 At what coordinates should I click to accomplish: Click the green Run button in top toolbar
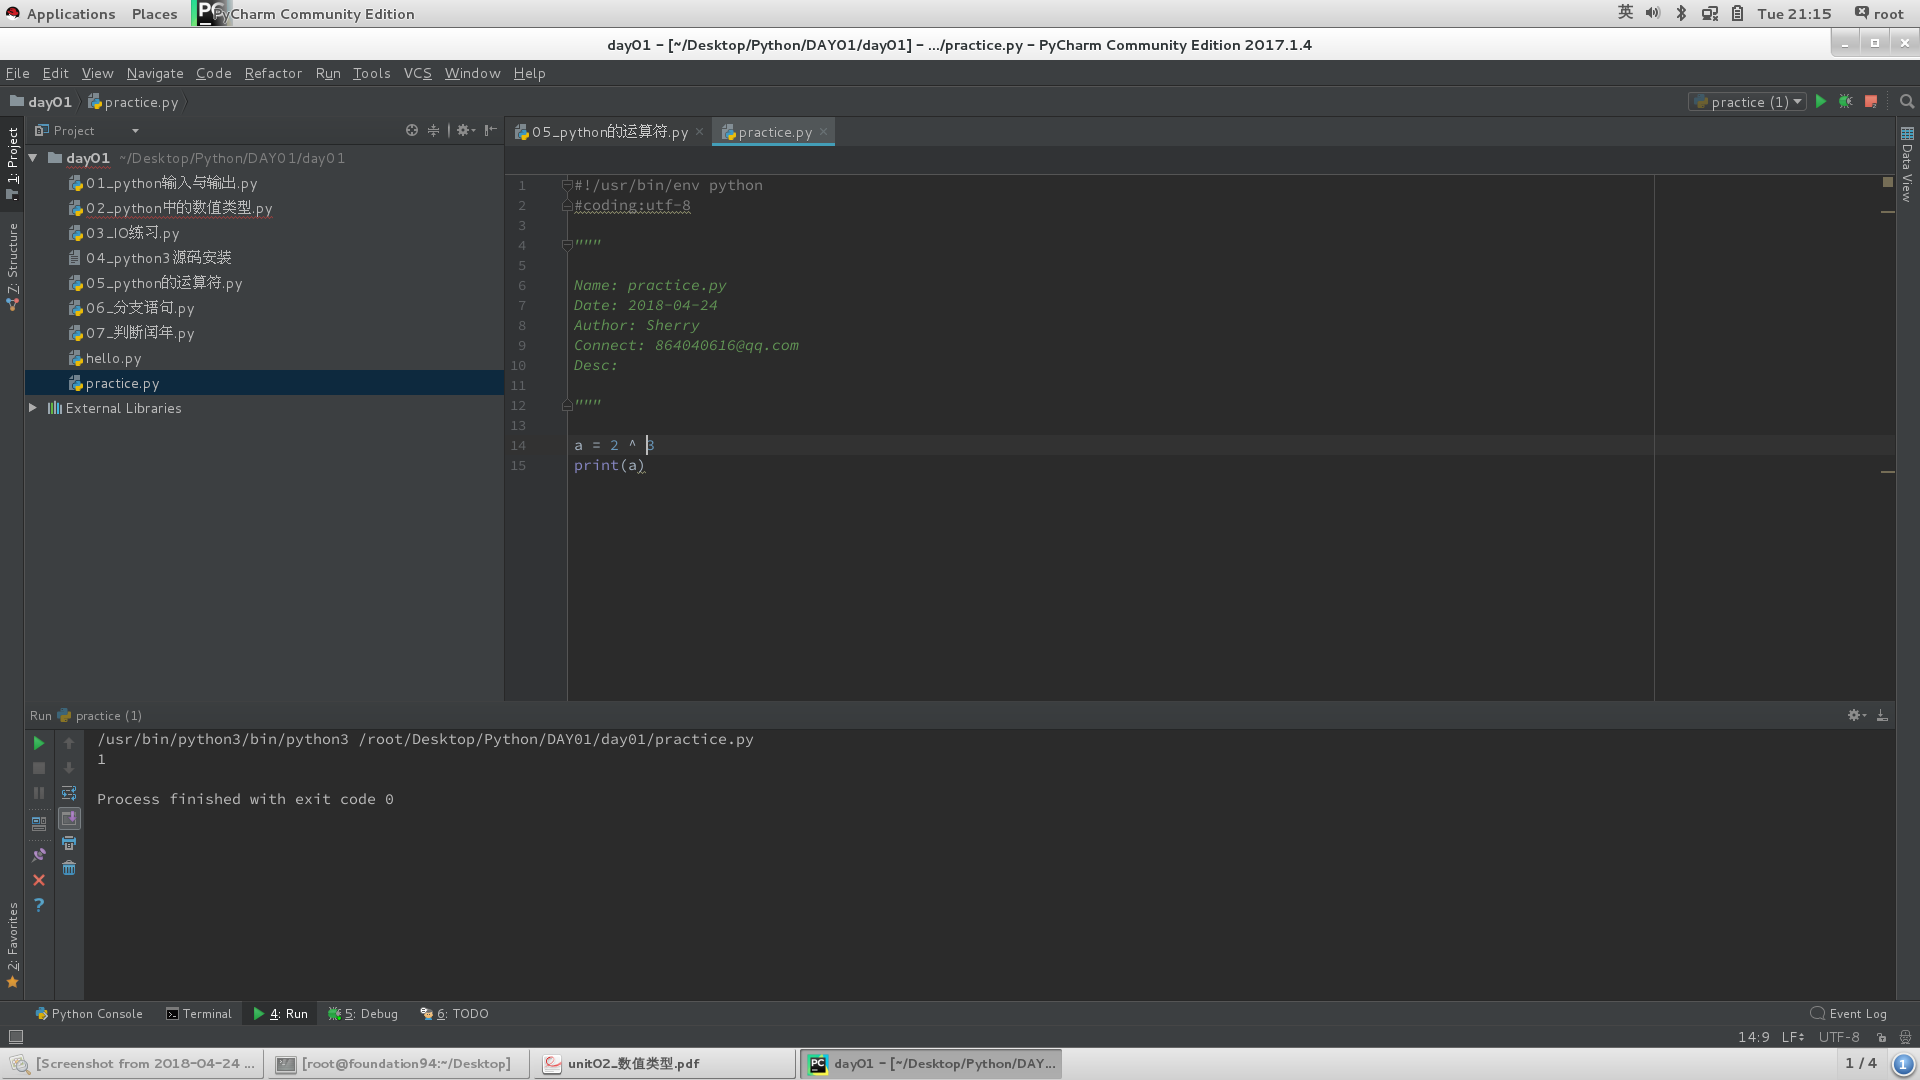pyautogui.click(x=1821, y=102)
